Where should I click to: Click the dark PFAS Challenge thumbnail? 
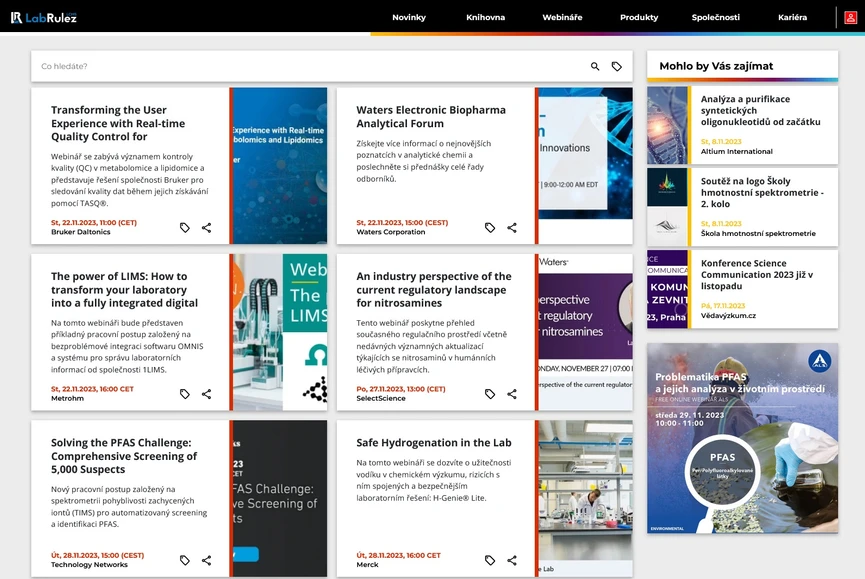pyautogui.click(x=280, y=498)
